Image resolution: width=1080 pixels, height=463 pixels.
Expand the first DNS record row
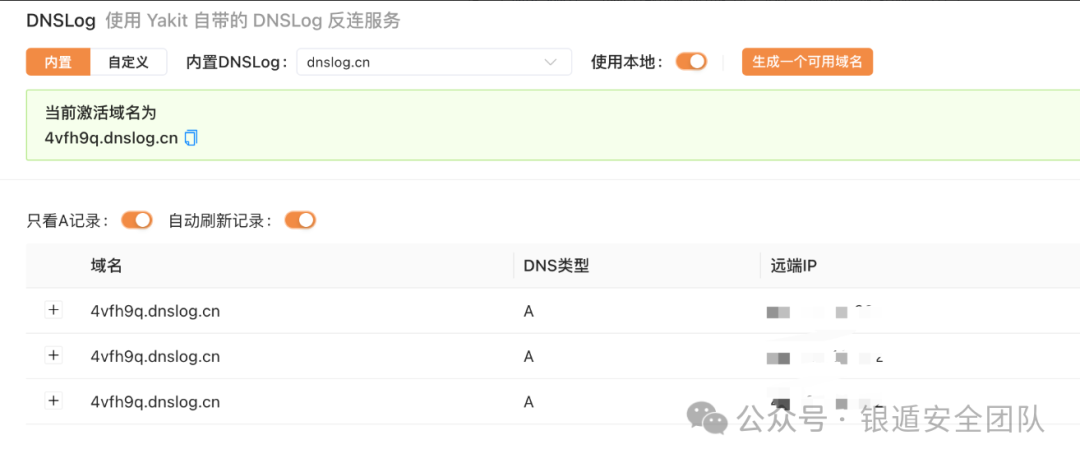pos(54,310)
